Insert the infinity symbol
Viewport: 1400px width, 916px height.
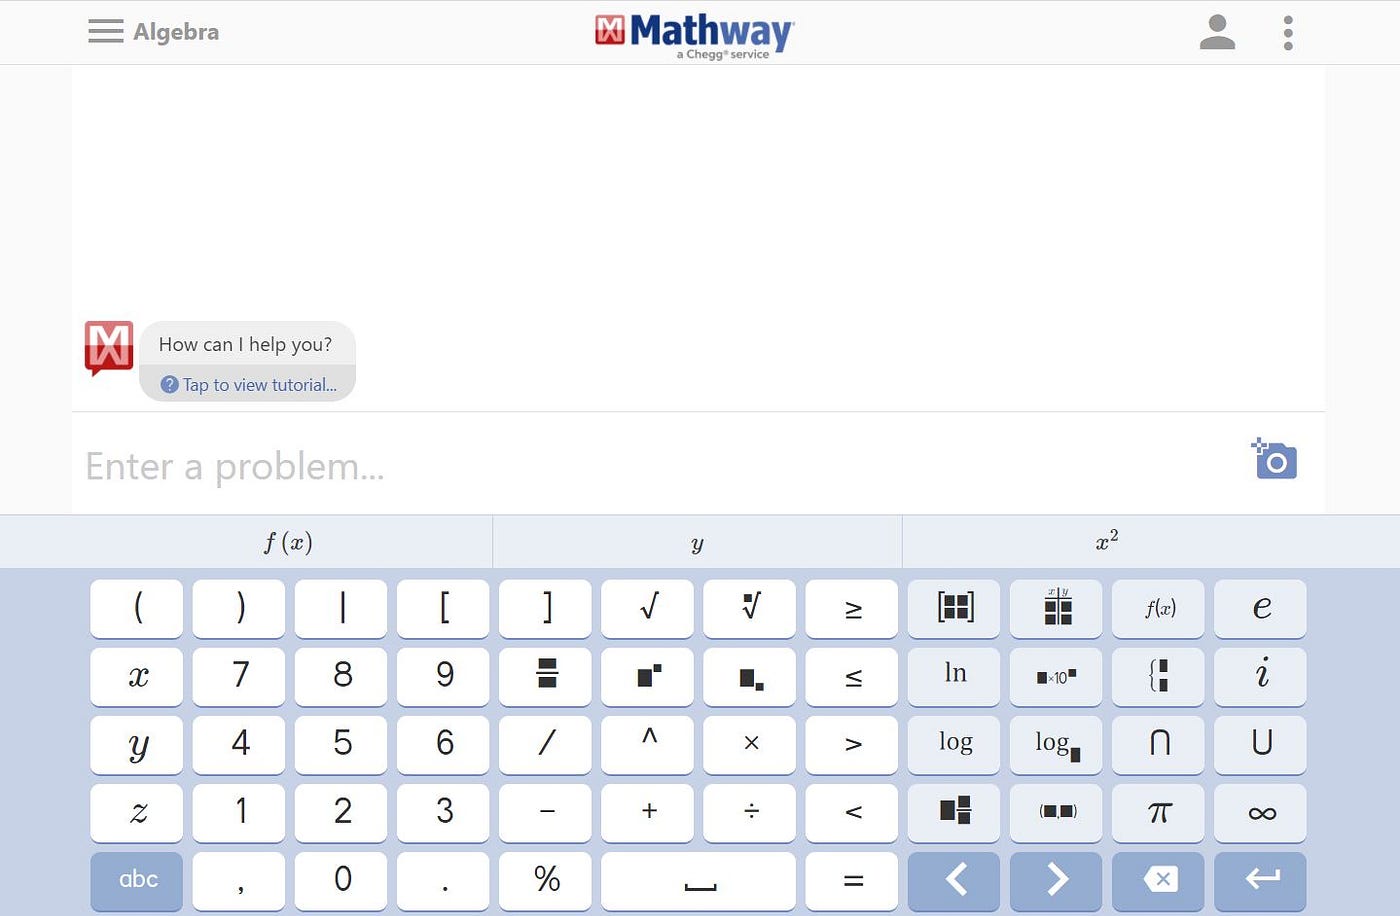tap(1260, 812)
